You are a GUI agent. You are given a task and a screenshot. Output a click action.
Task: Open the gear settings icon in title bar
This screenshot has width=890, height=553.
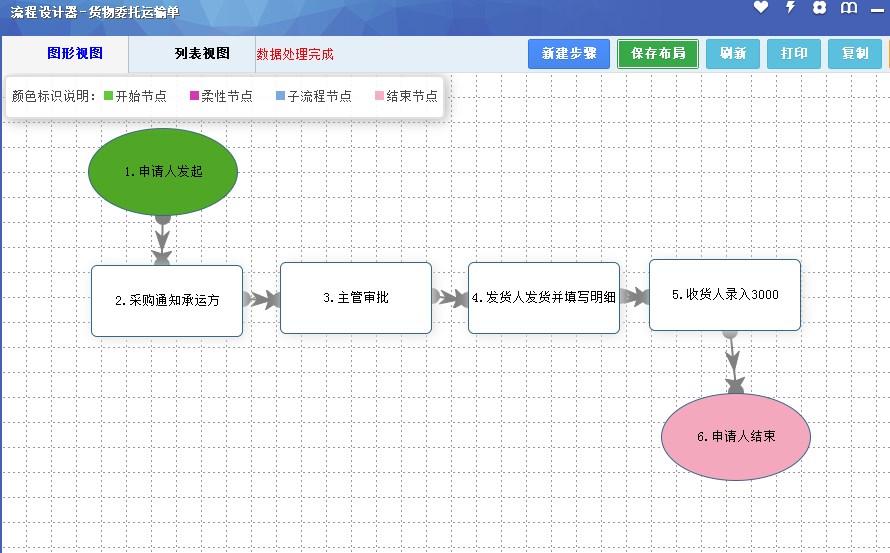819,7
